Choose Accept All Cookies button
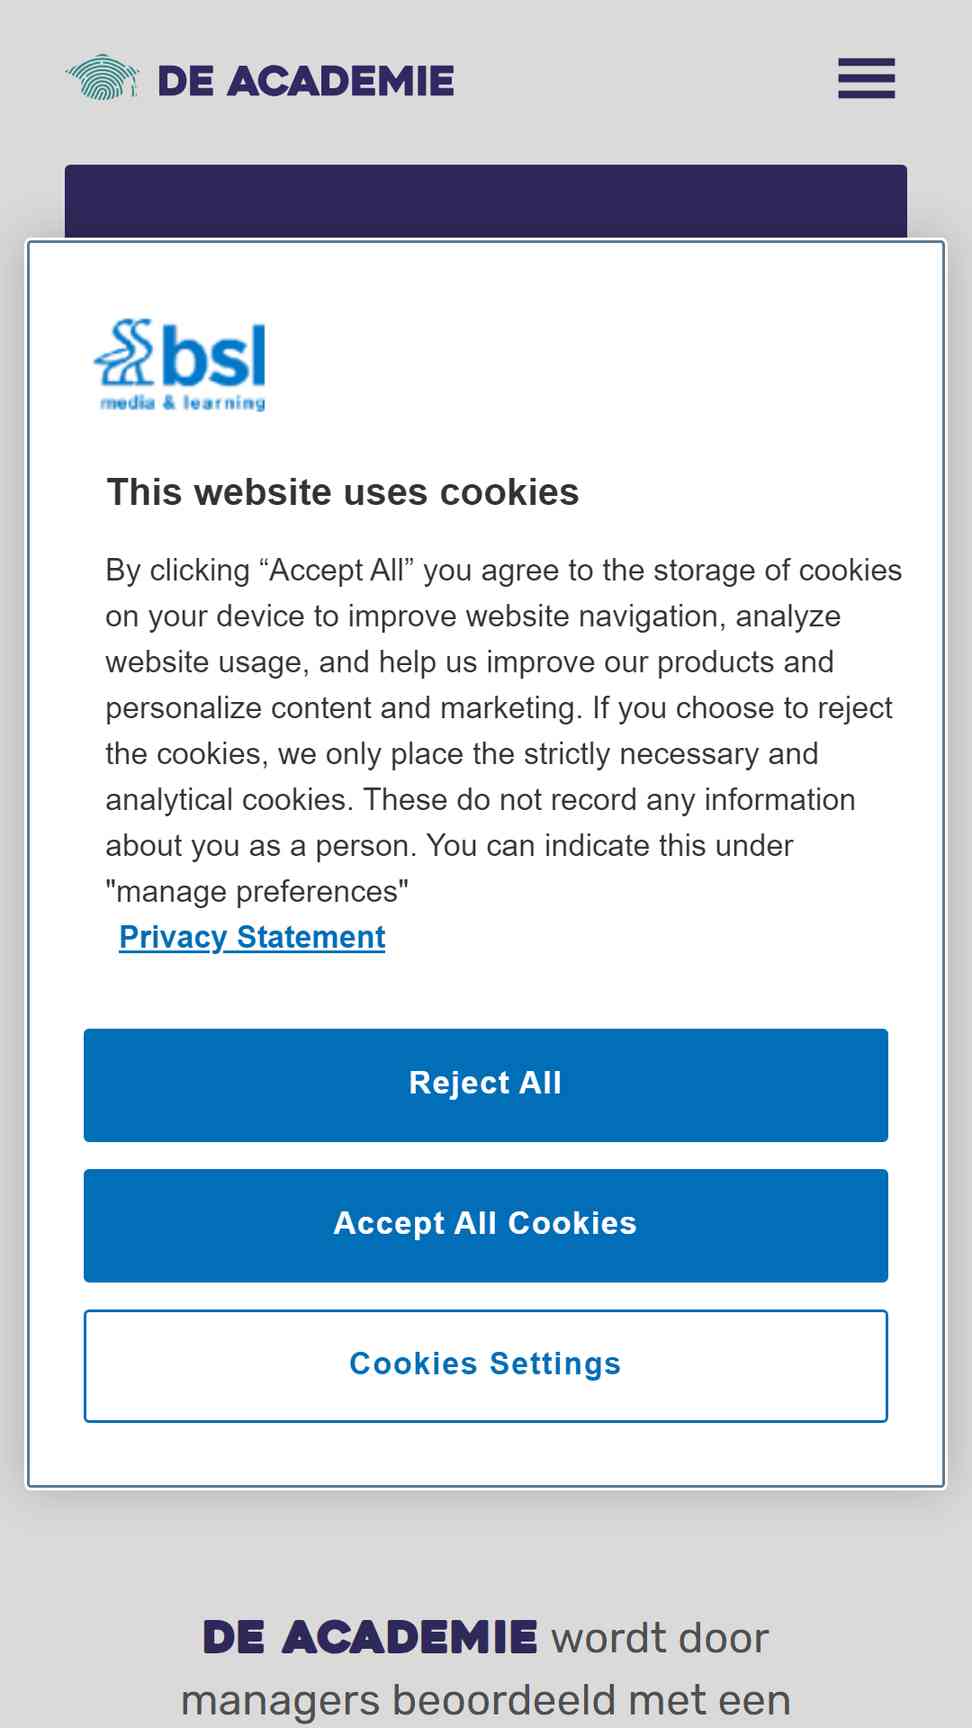 (x=486, y=1225)
